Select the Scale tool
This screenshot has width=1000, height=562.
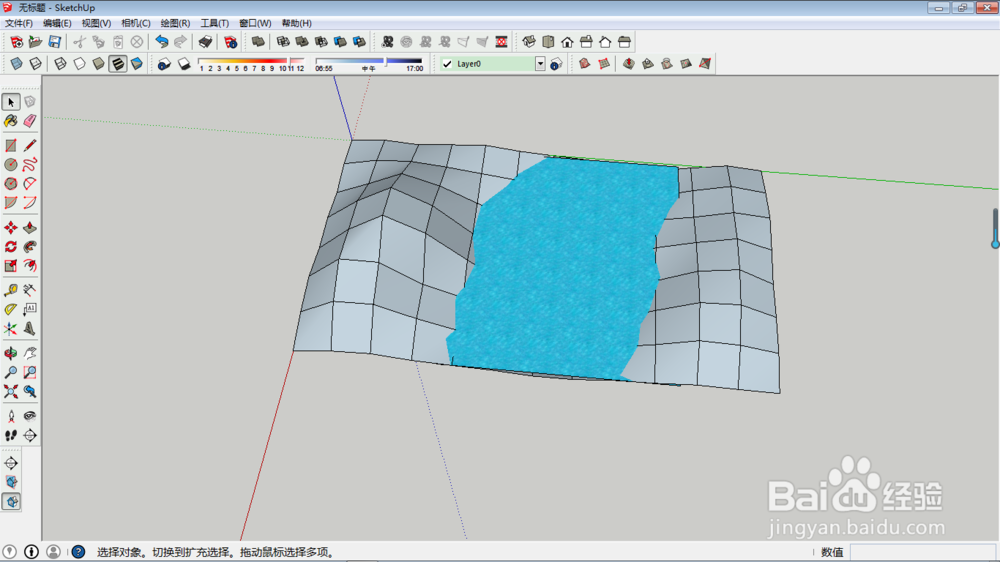tap(11, 265)
